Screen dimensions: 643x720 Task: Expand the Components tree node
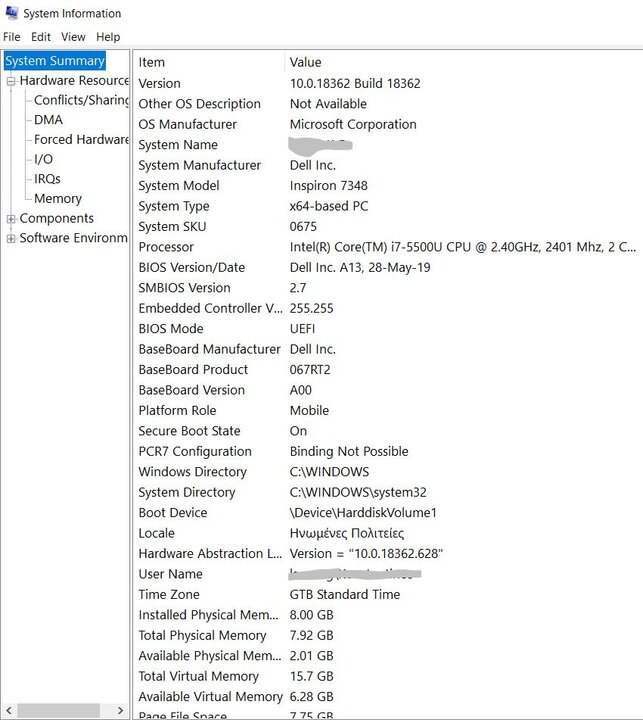point(11,219)
